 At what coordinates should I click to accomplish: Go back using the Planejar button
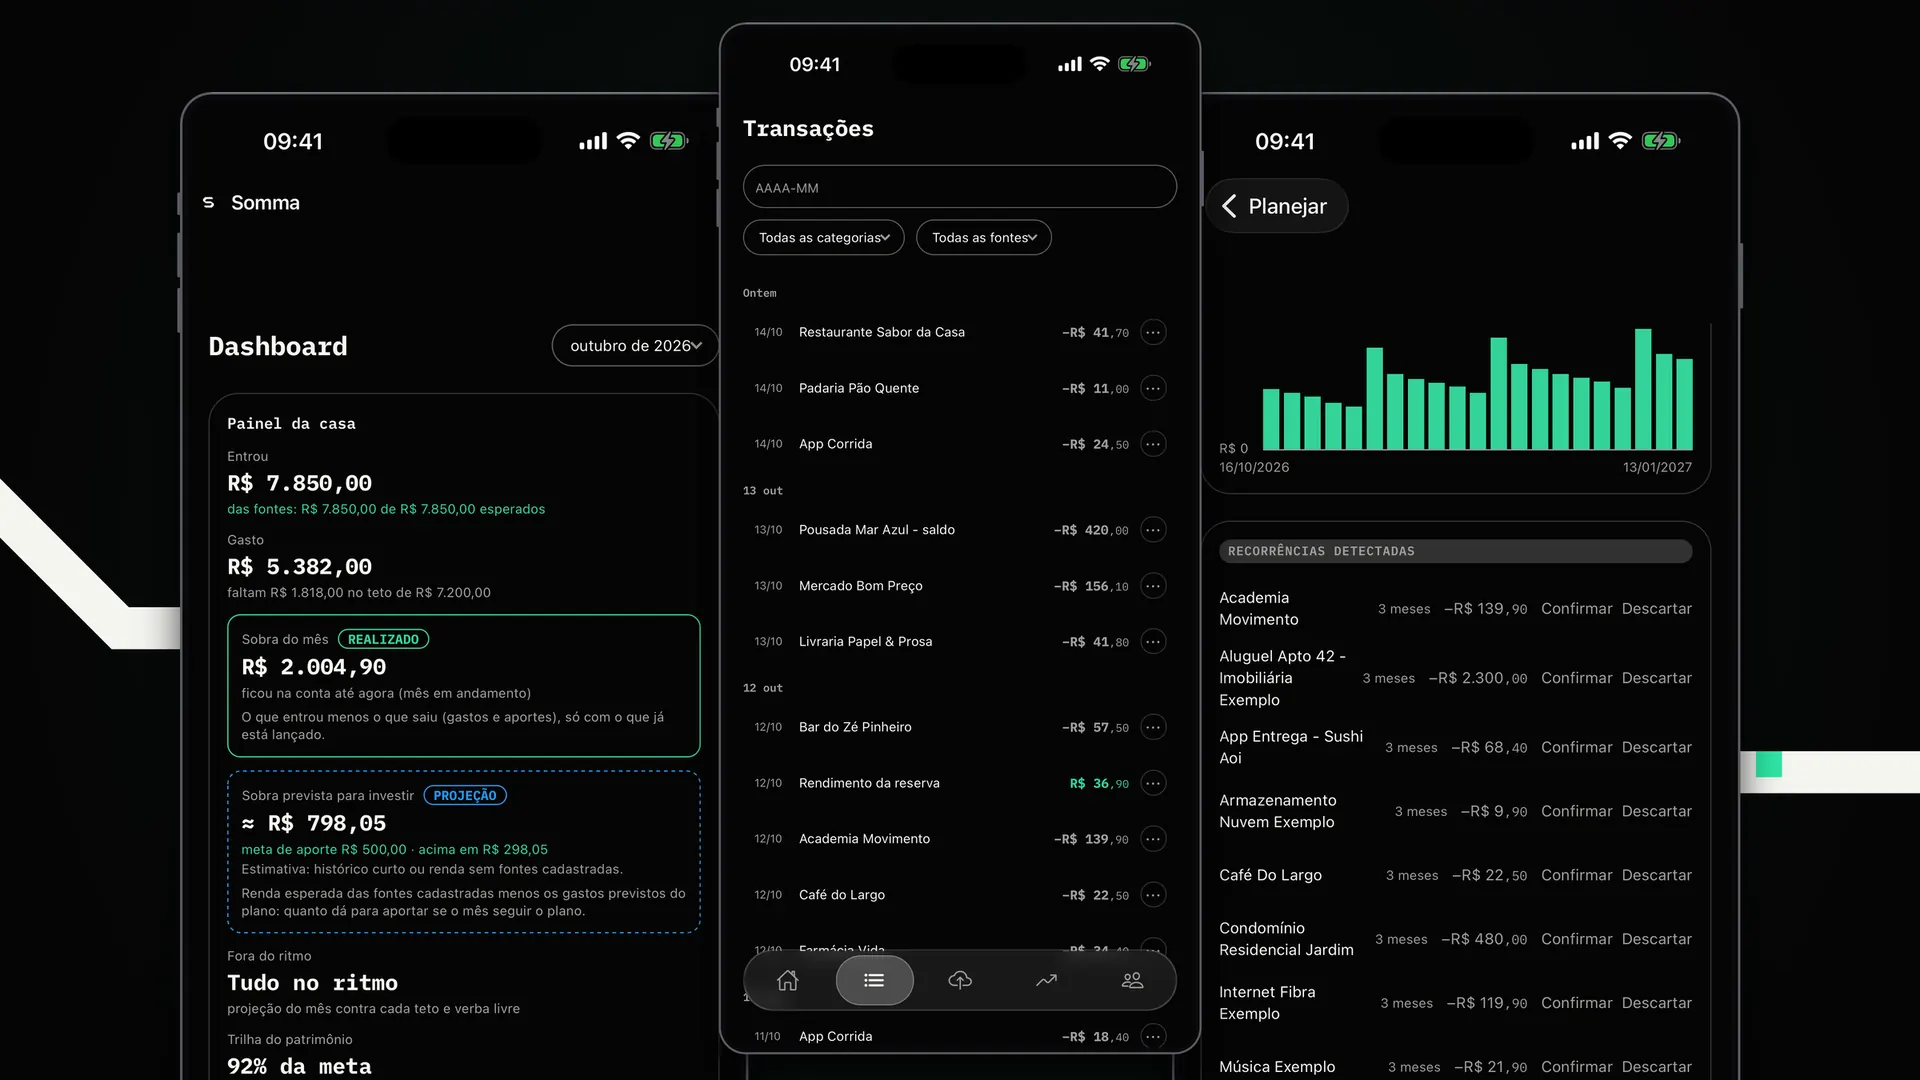click(x=1275, y=206)
